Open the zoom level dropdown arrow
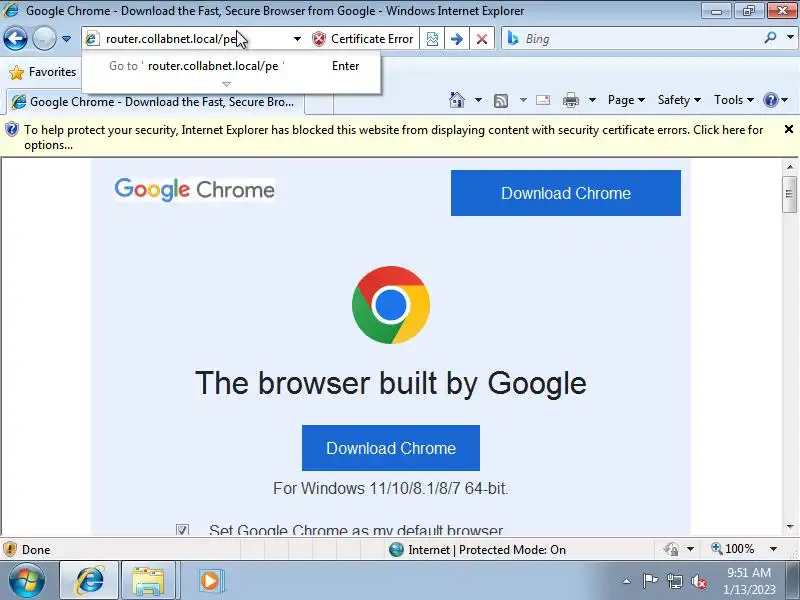The image size is (800, 600). (773, 549)
